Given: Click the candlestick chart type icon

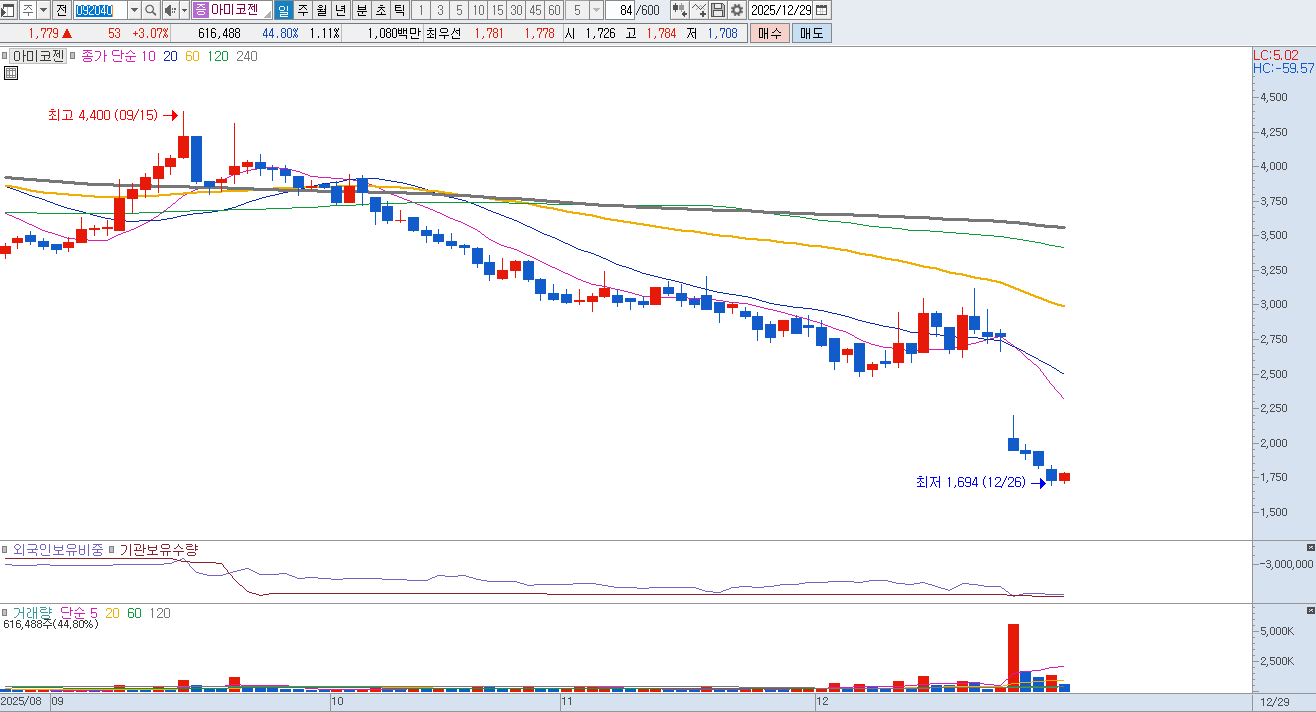Looking at the screenshot, I should coord(679,10).
